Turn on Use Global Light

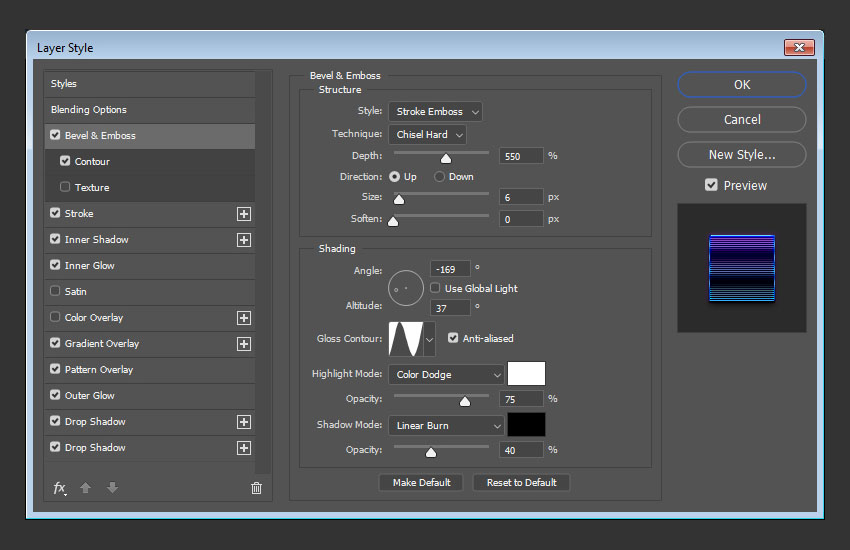coord(435,288)
